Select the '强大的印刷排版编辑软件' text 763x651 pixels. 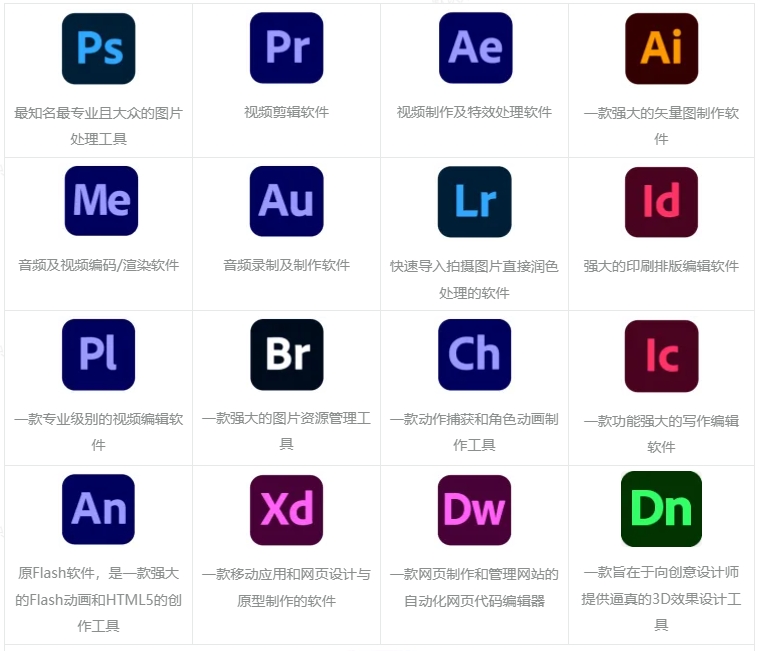point(662,266)
